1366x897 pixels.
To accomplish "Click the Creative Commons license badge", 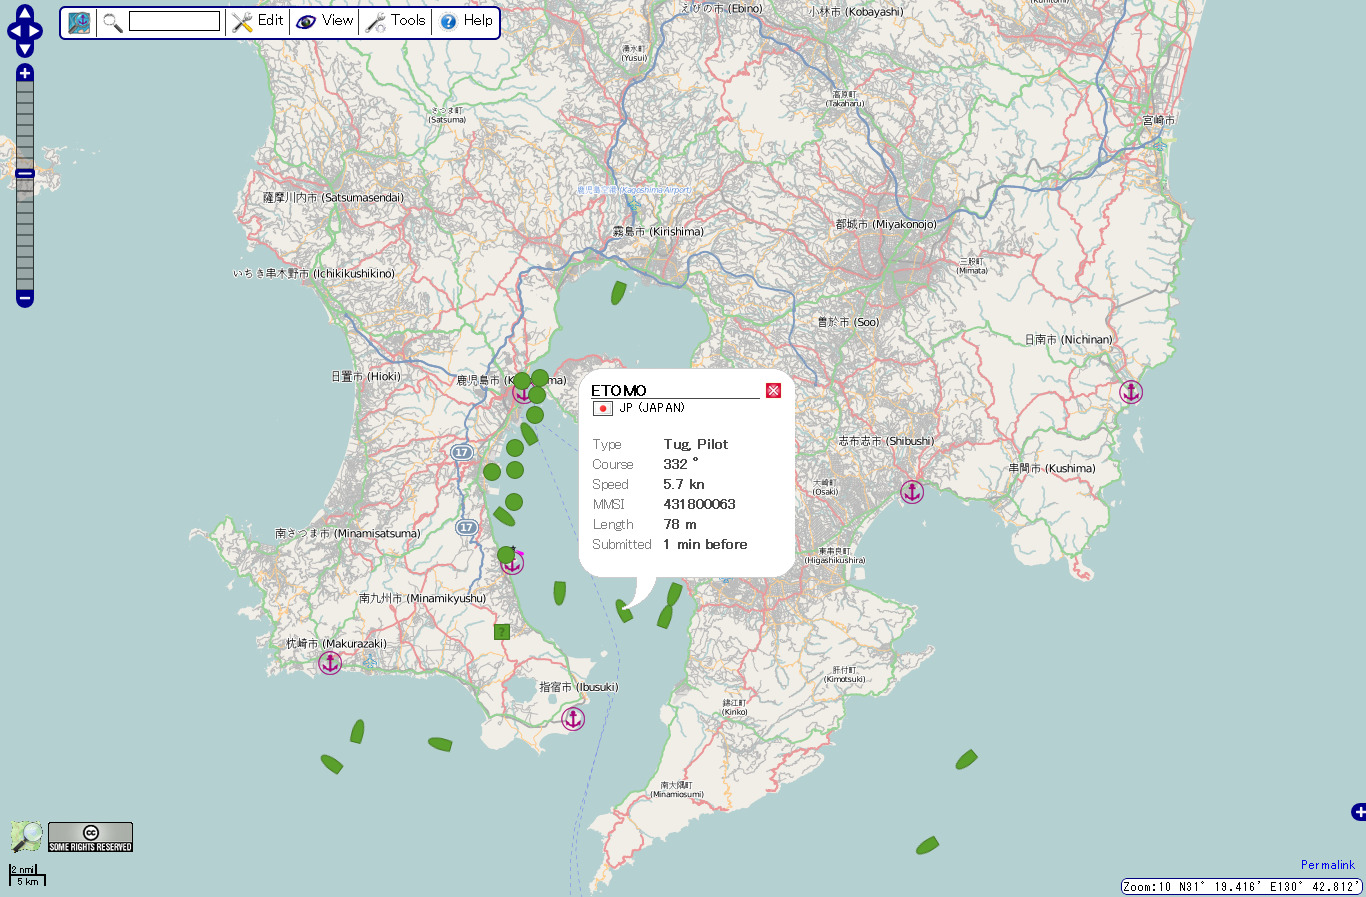I will (x=90, y=837).
